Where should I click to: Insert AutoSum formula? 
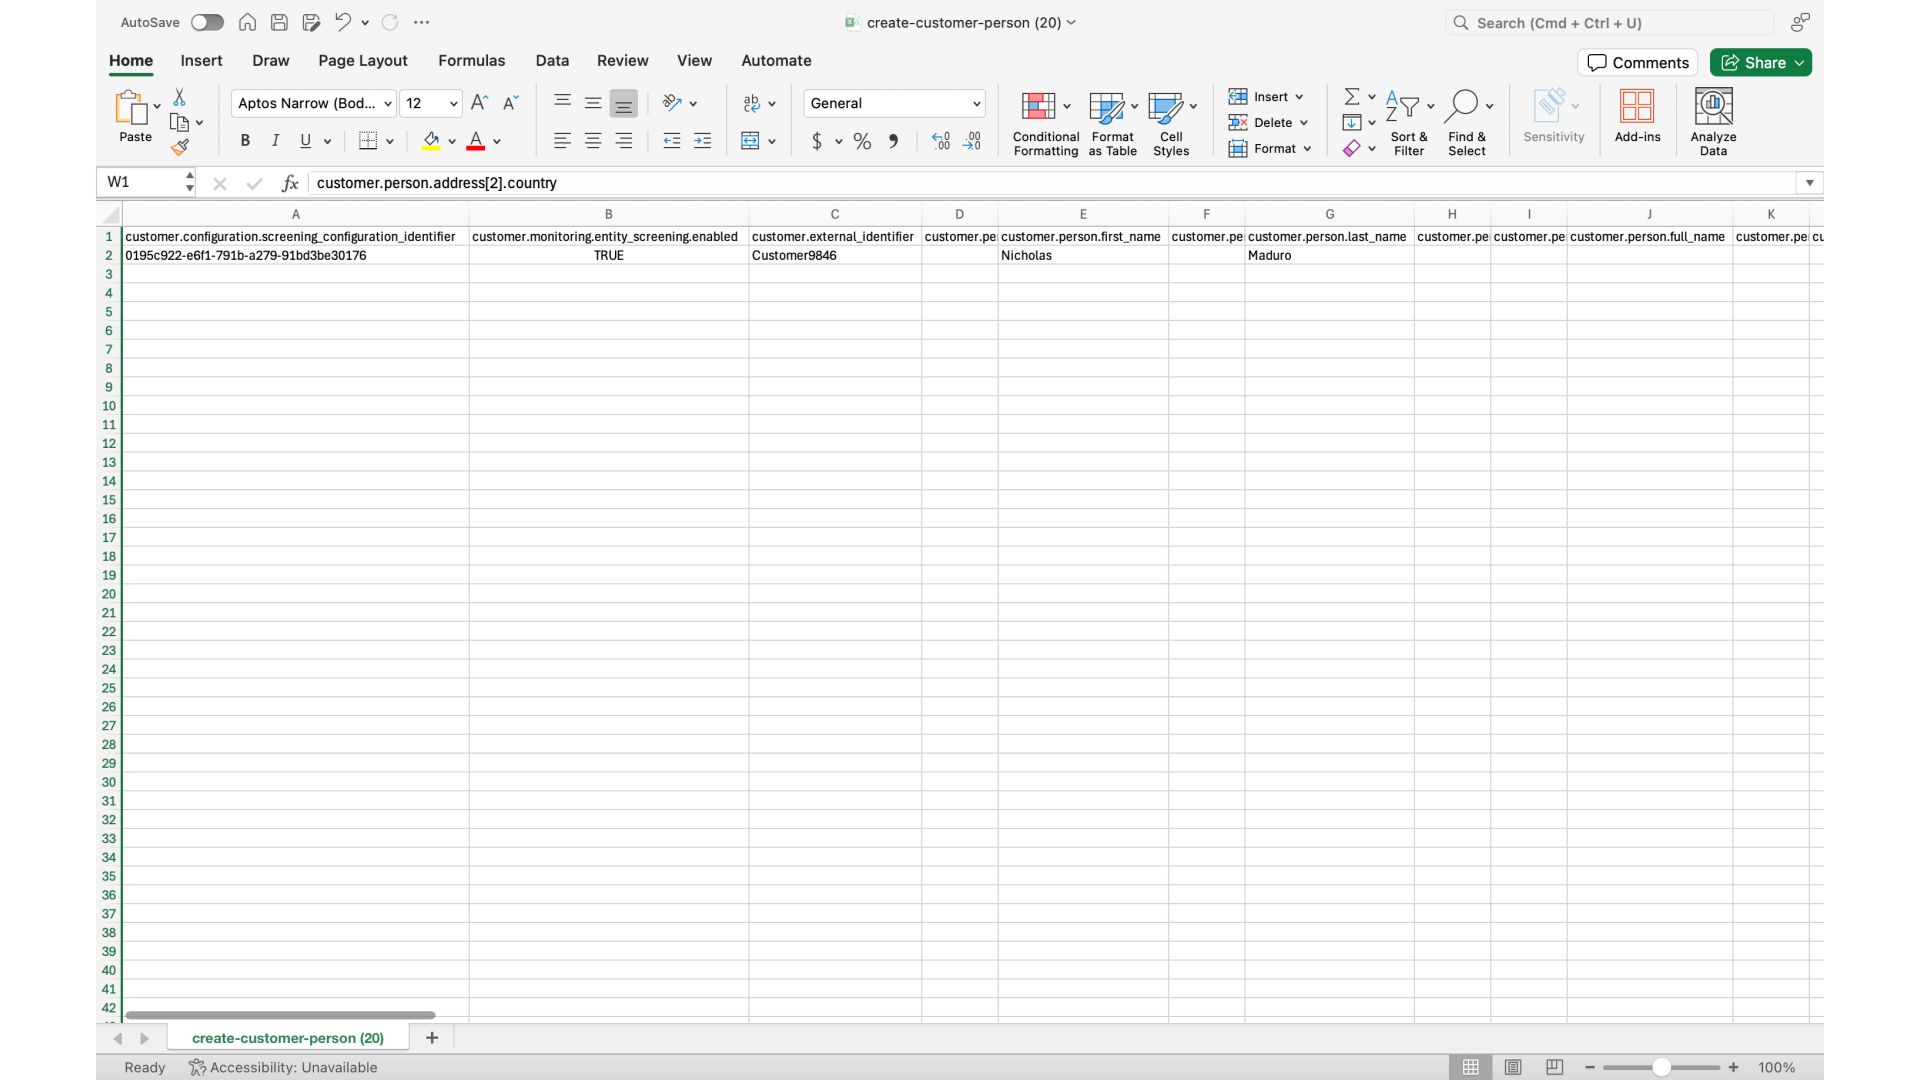1352,95
